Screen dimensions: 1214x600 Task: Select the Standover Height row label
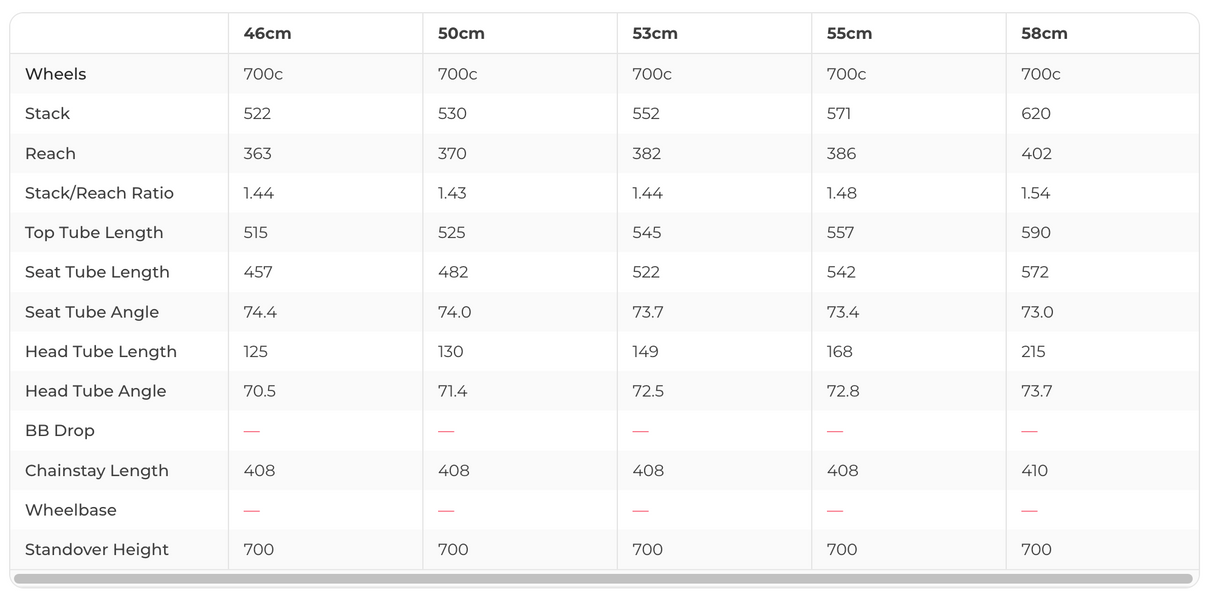point(97,549)
